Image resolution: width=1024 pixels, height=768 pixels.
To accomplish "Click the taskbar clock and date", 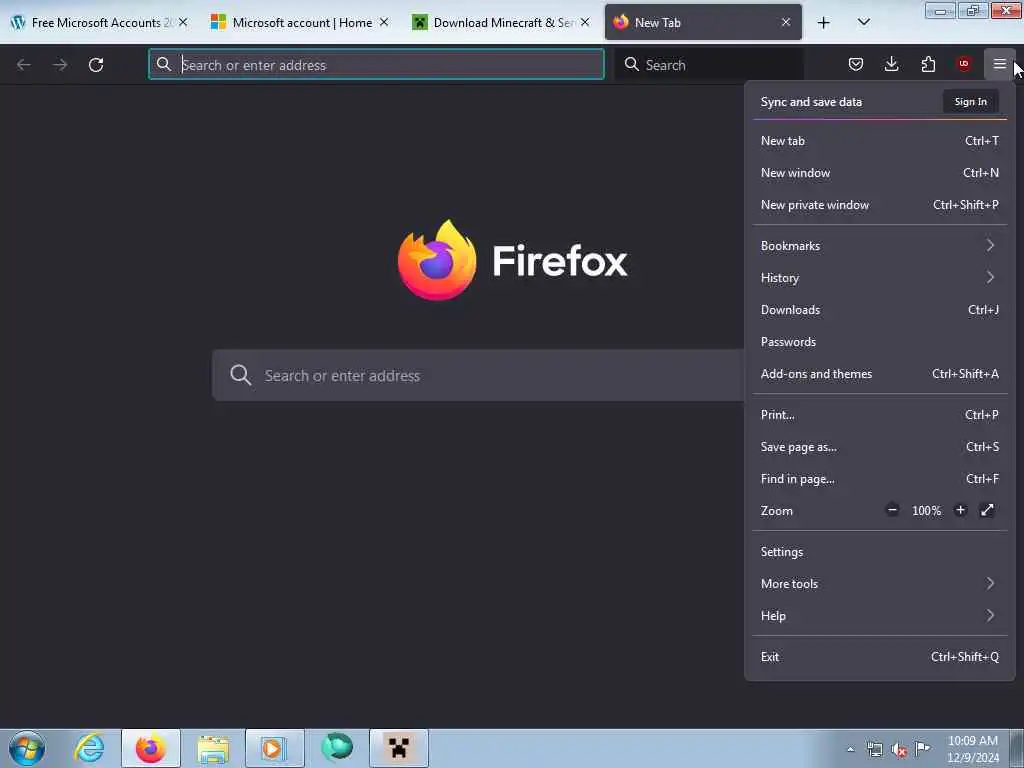I will [x=972, y=749].
